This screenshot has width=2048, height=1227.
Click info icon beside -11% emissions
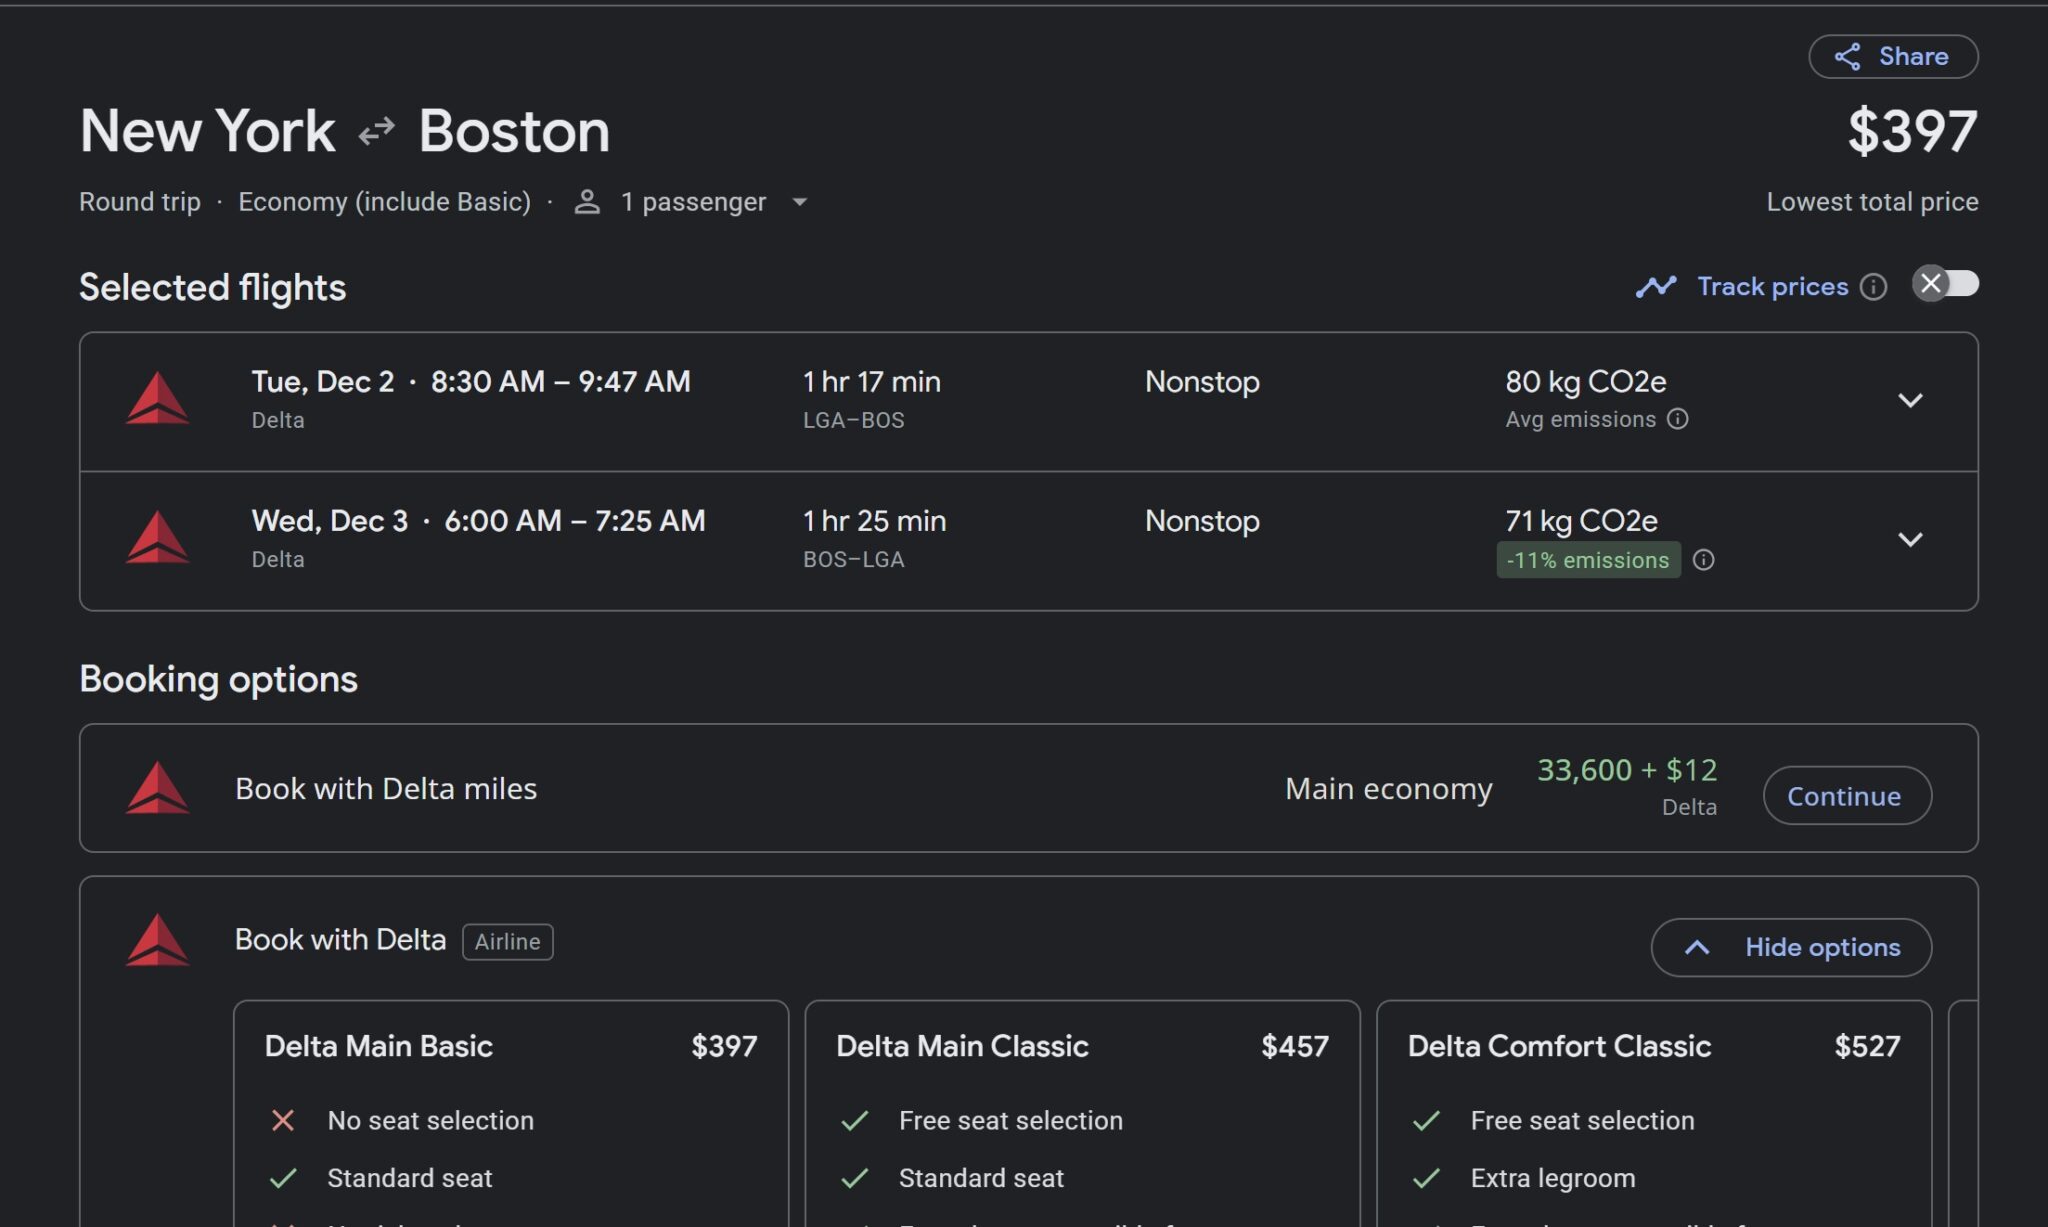point(1703,560)
